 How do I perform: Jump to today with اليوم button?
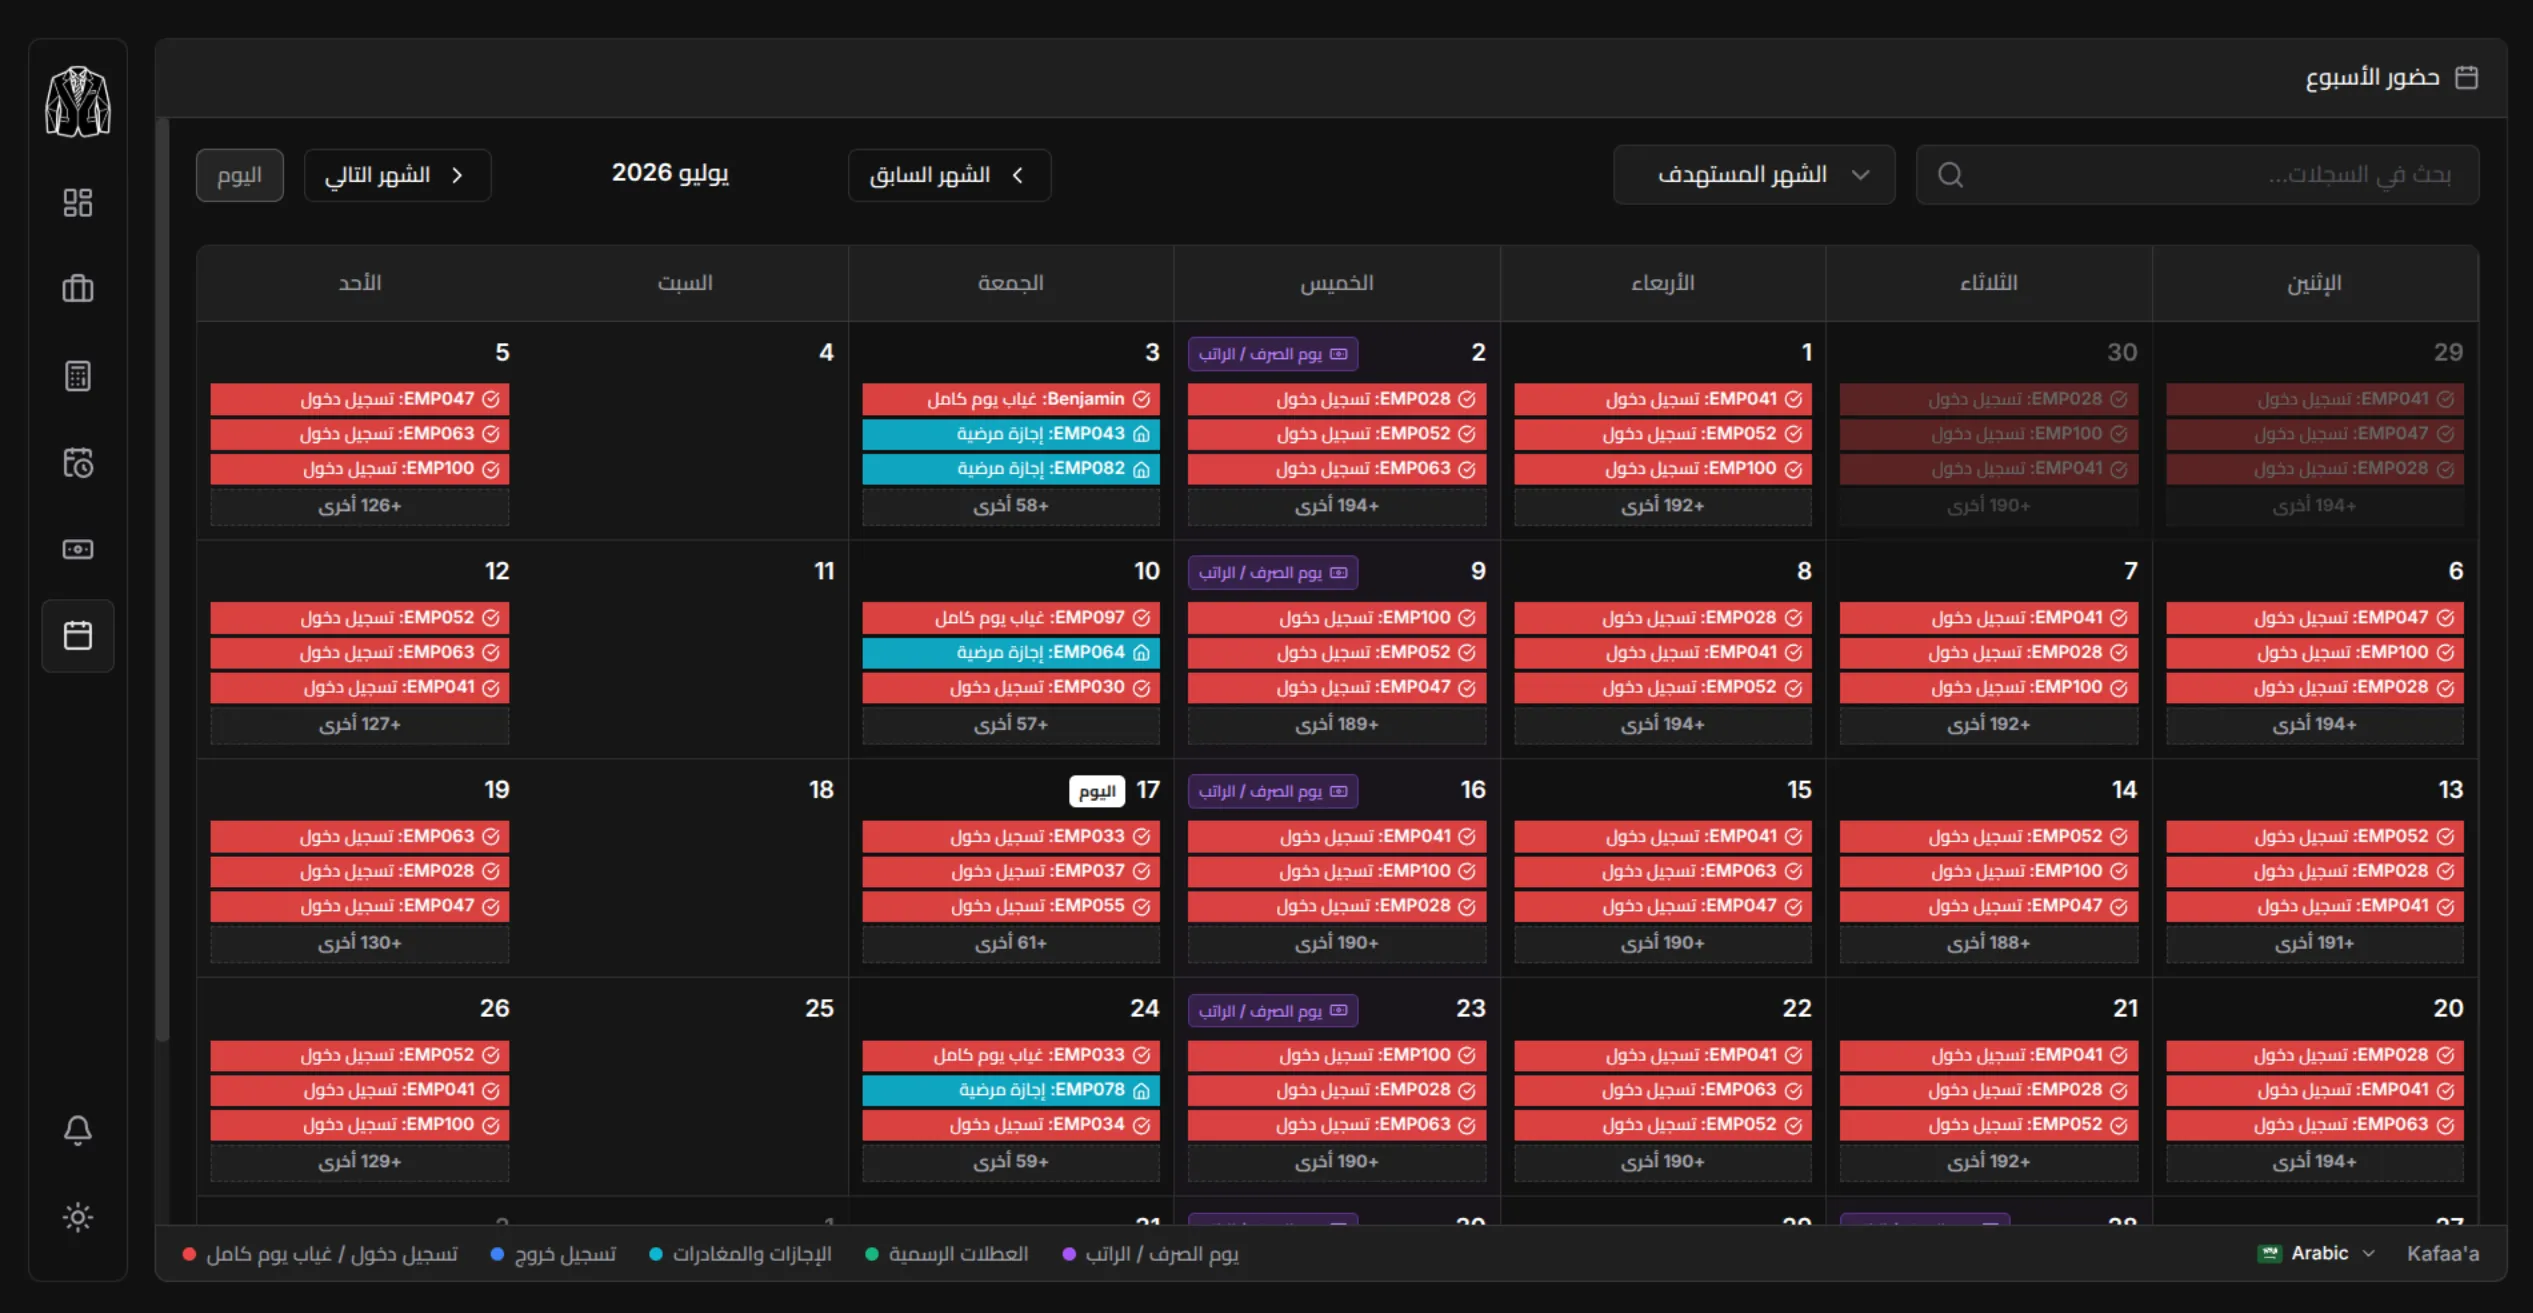coord(240,175)
